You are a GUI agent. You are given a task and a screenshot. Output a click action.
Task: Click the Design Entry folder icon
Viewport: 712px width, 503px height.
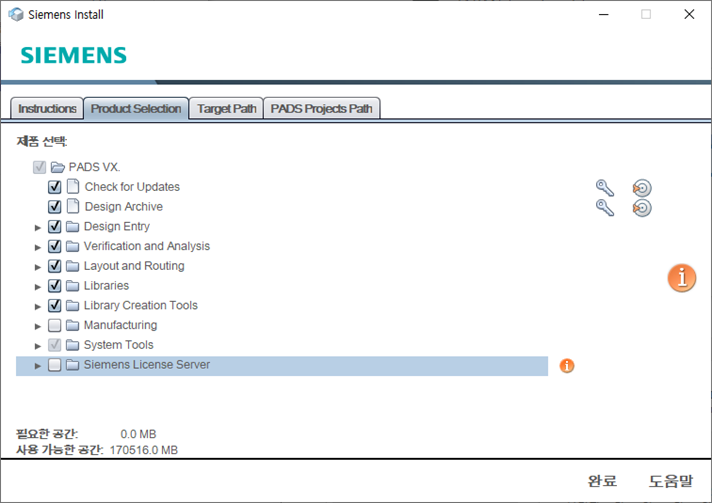[x=72, y=226]
